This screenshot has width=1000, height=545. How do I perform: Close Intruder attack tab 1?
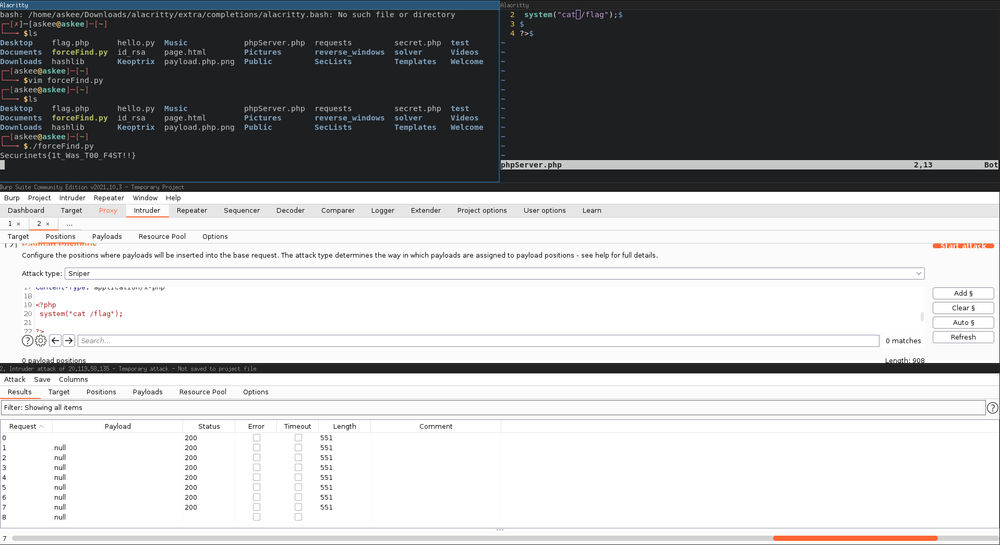coord(18,224)
